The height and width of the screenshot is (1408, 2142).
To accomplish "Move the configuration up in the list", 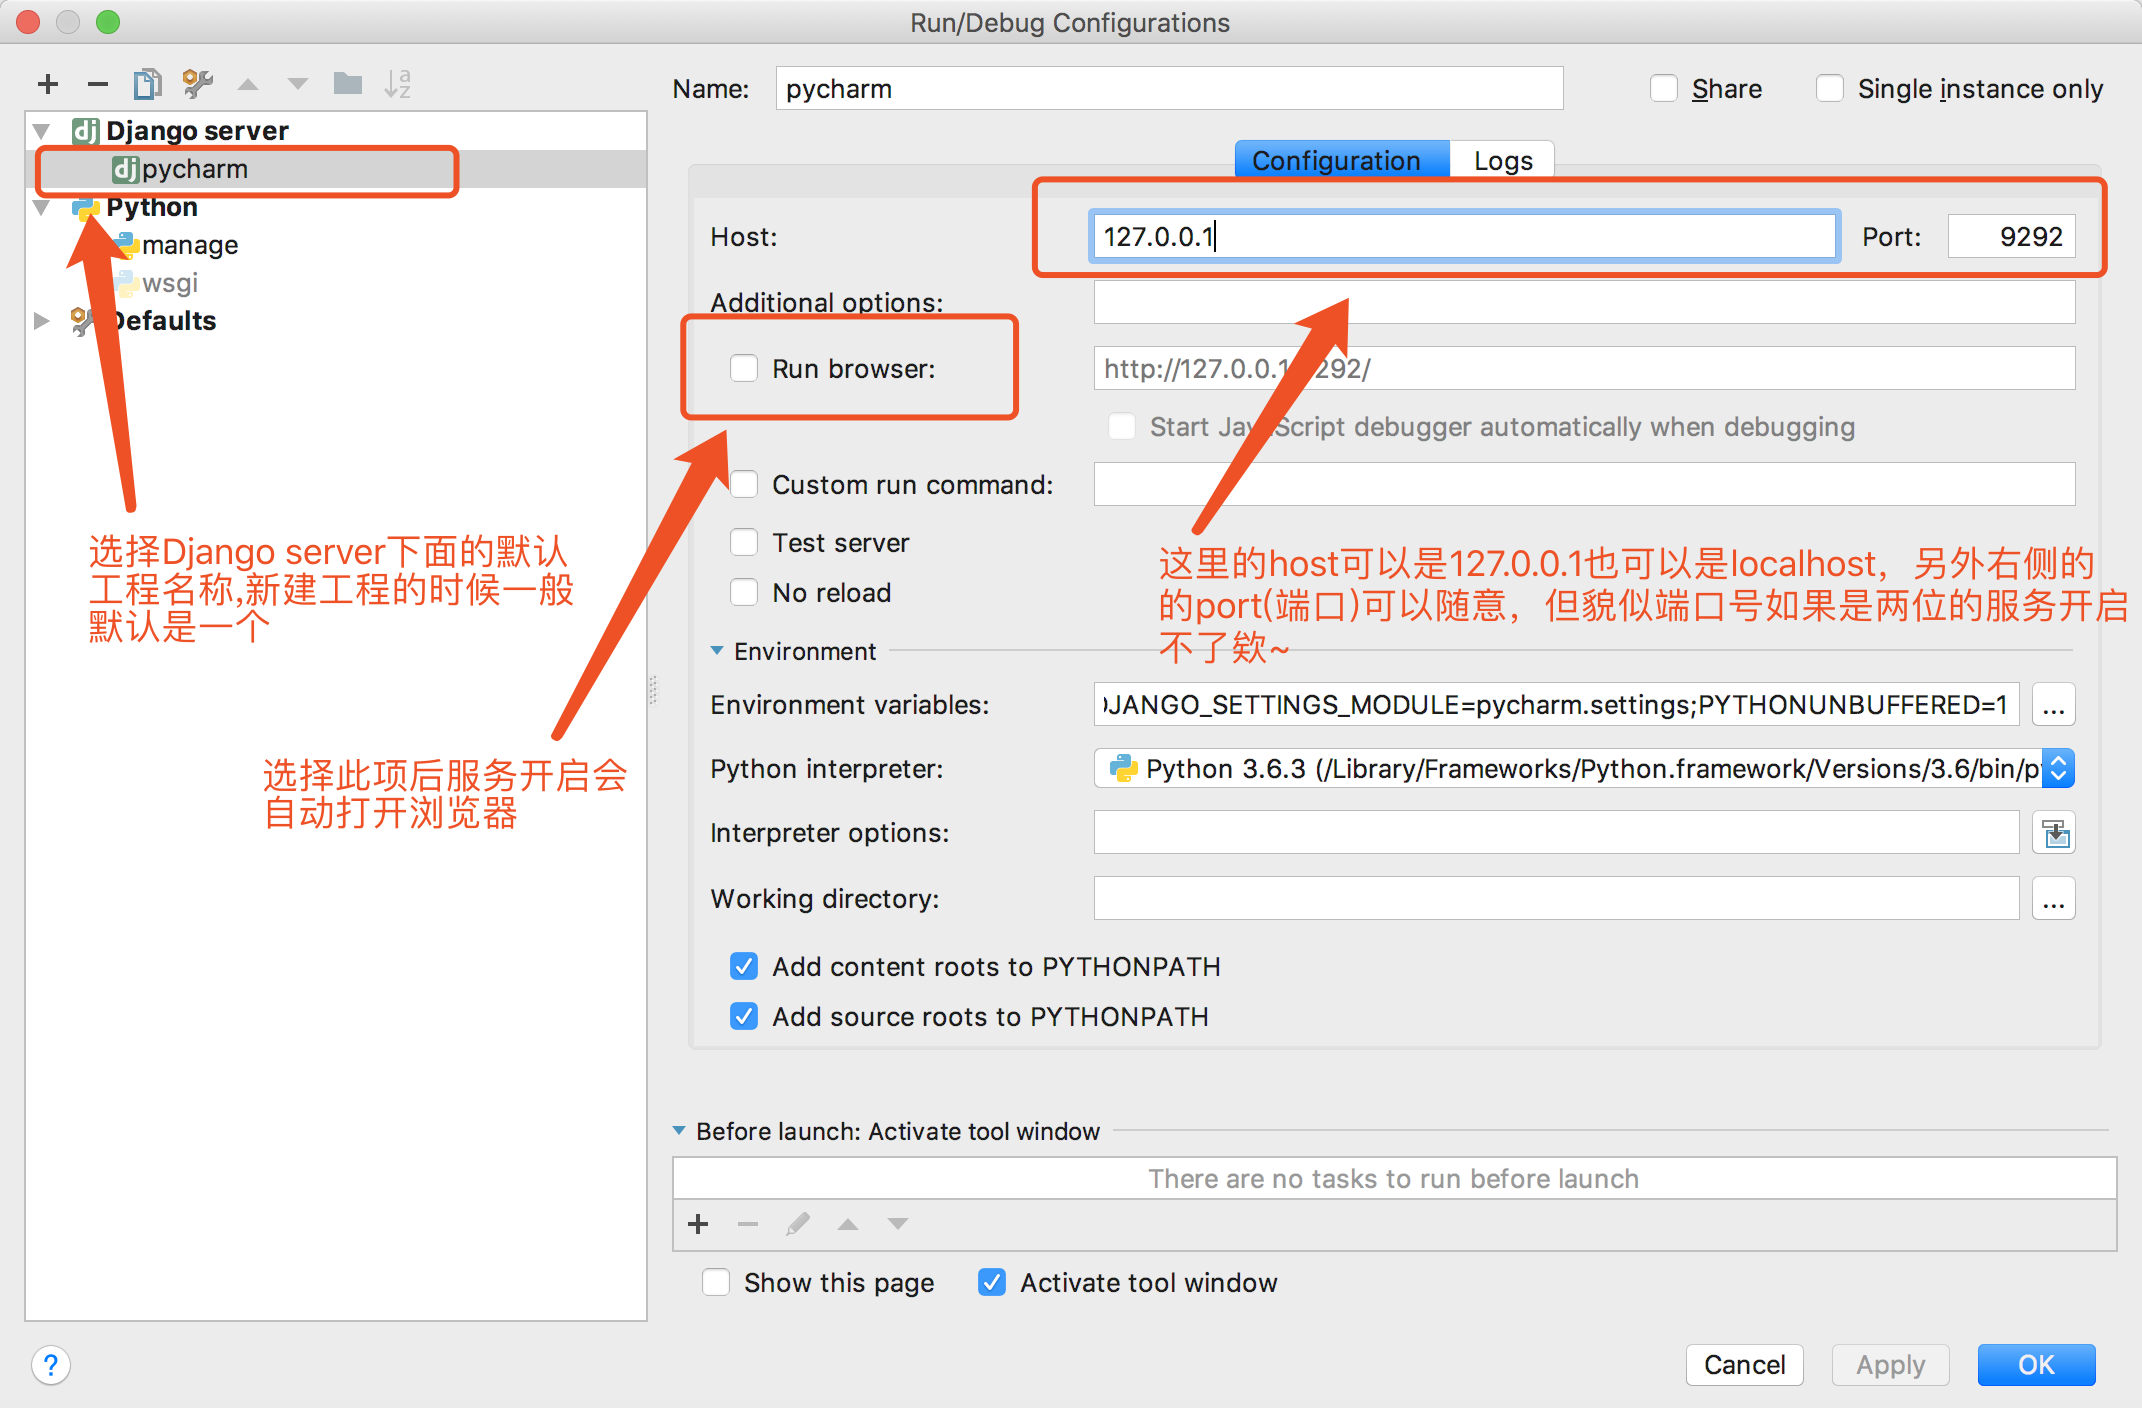I will 248,84.
